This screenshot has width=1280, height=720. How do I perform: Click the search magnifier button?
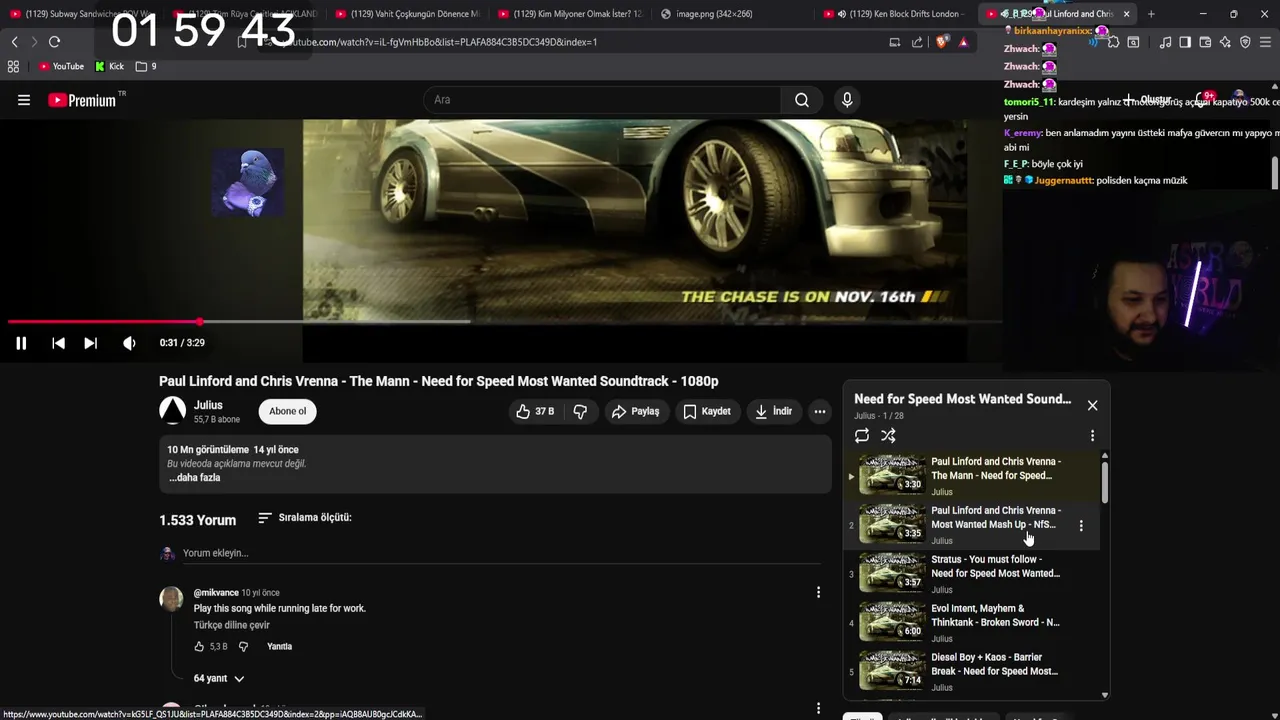802,100
